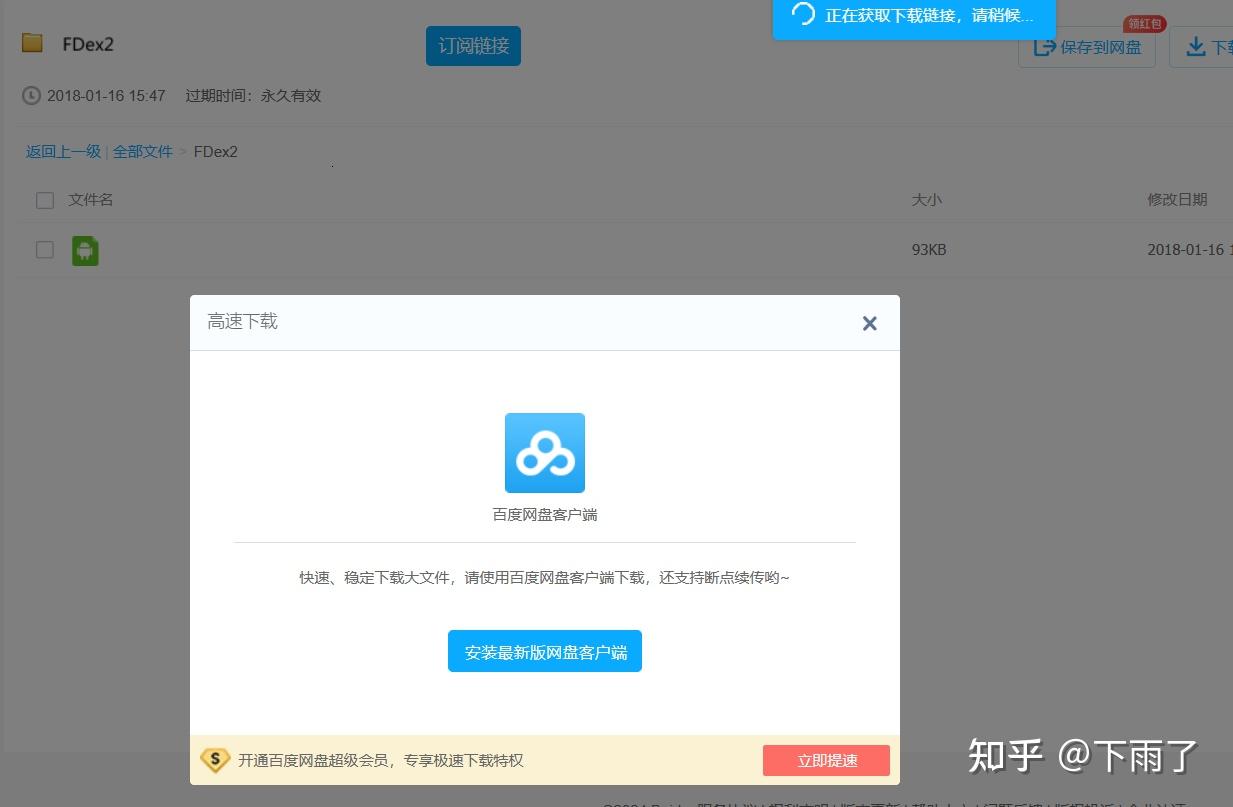This screenshot has height=807, width=1233.
Task: Click the 2018-01-16 date cell in file row
Action: click(1190, 250)
